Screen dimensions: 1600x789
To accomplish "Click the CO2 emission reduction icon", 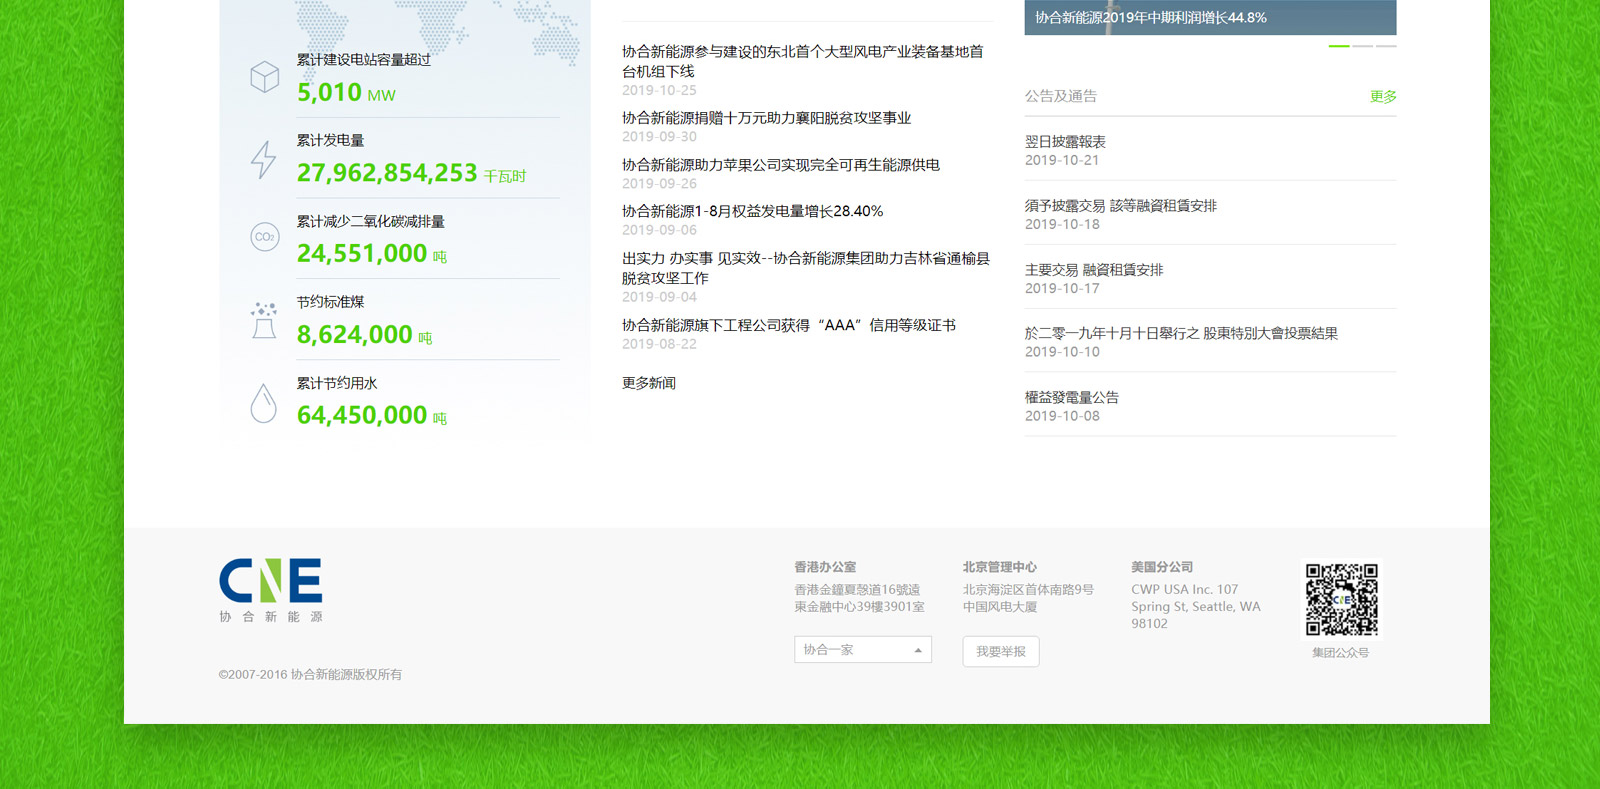I will (264, 237).
